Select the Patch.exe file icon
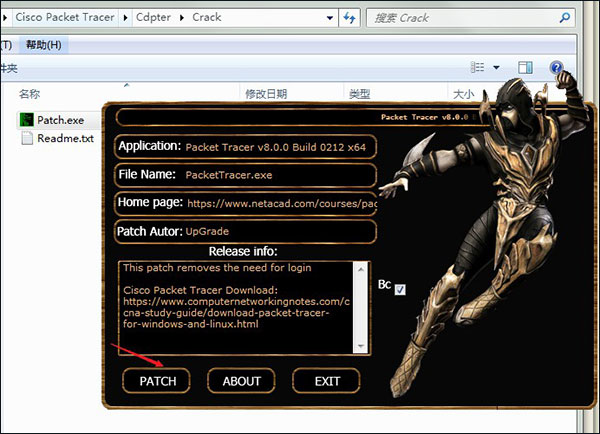The image size is (600, 434). click(26, 120)
